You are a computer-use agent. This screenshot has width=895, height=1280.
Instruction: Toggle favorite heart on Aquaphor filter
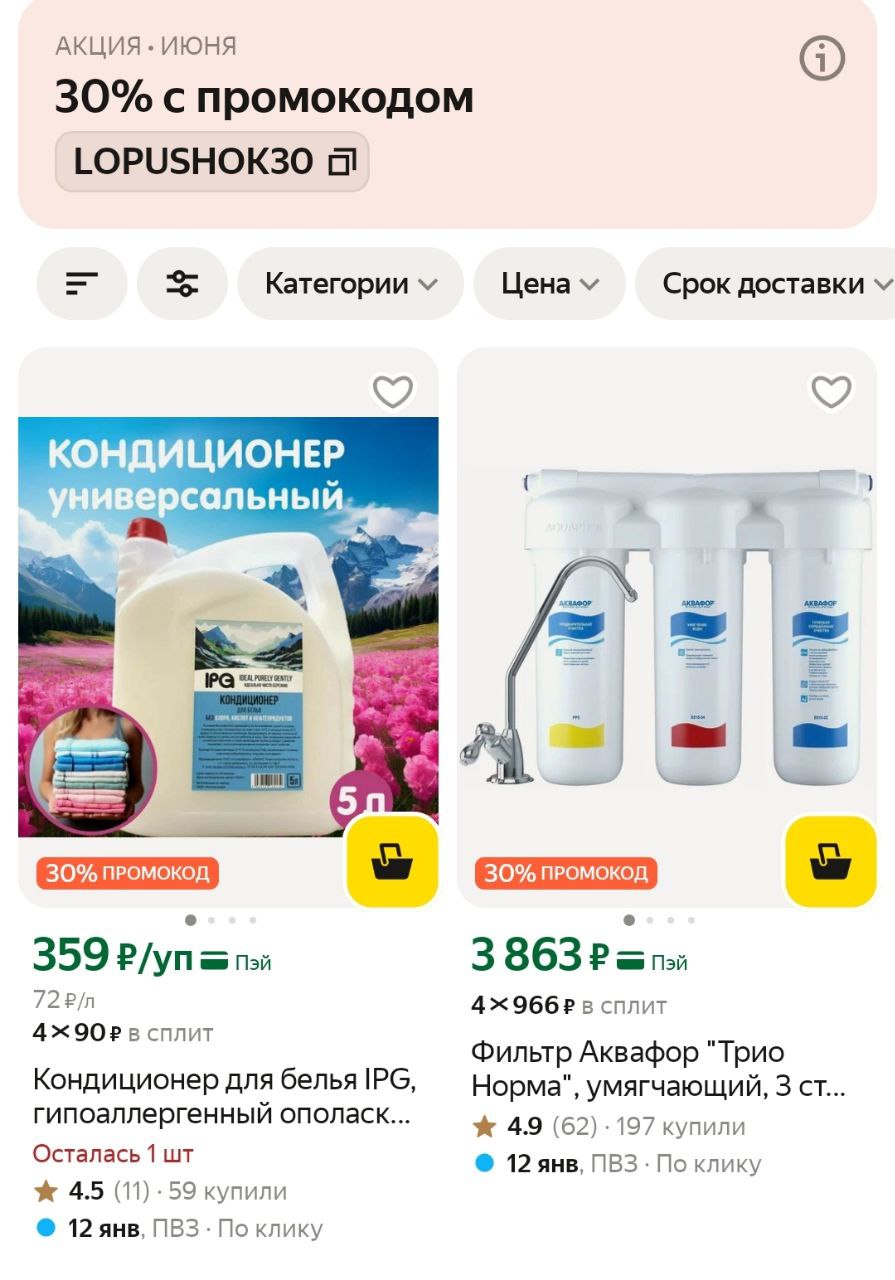click(x=831, y=391)
